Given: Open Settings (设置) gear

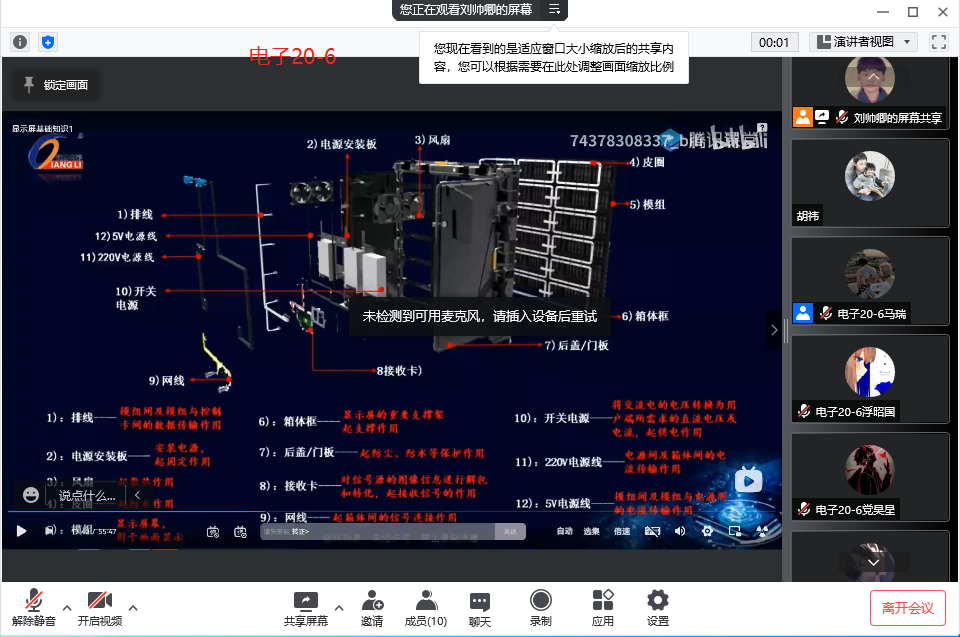Looking at the screenshot, I should pos(657,608).
